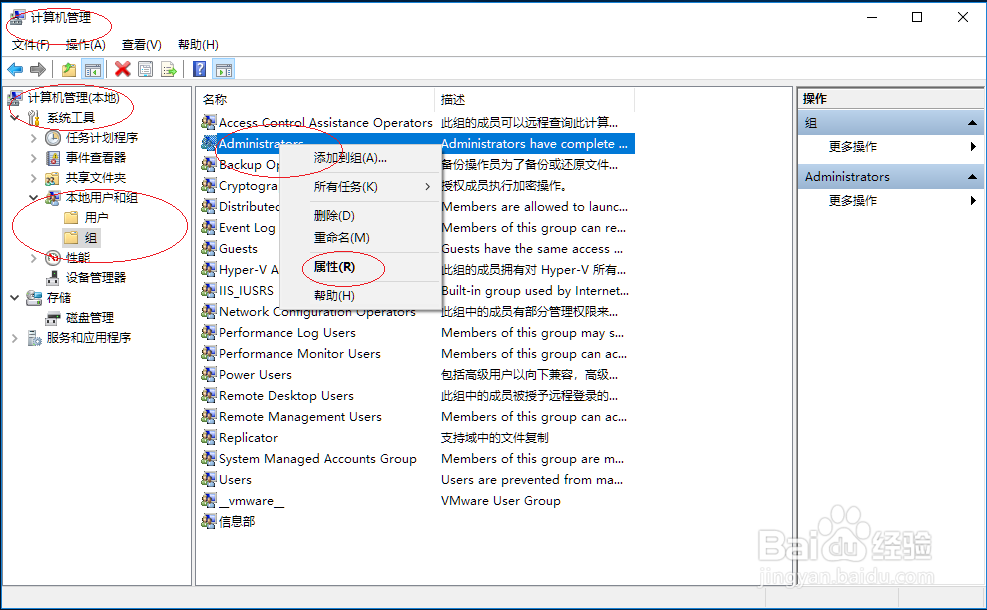Click the Back navigation arrow in the toolbar
The width and height of the screenshot is (987, 610).
(x=14, y=69)
